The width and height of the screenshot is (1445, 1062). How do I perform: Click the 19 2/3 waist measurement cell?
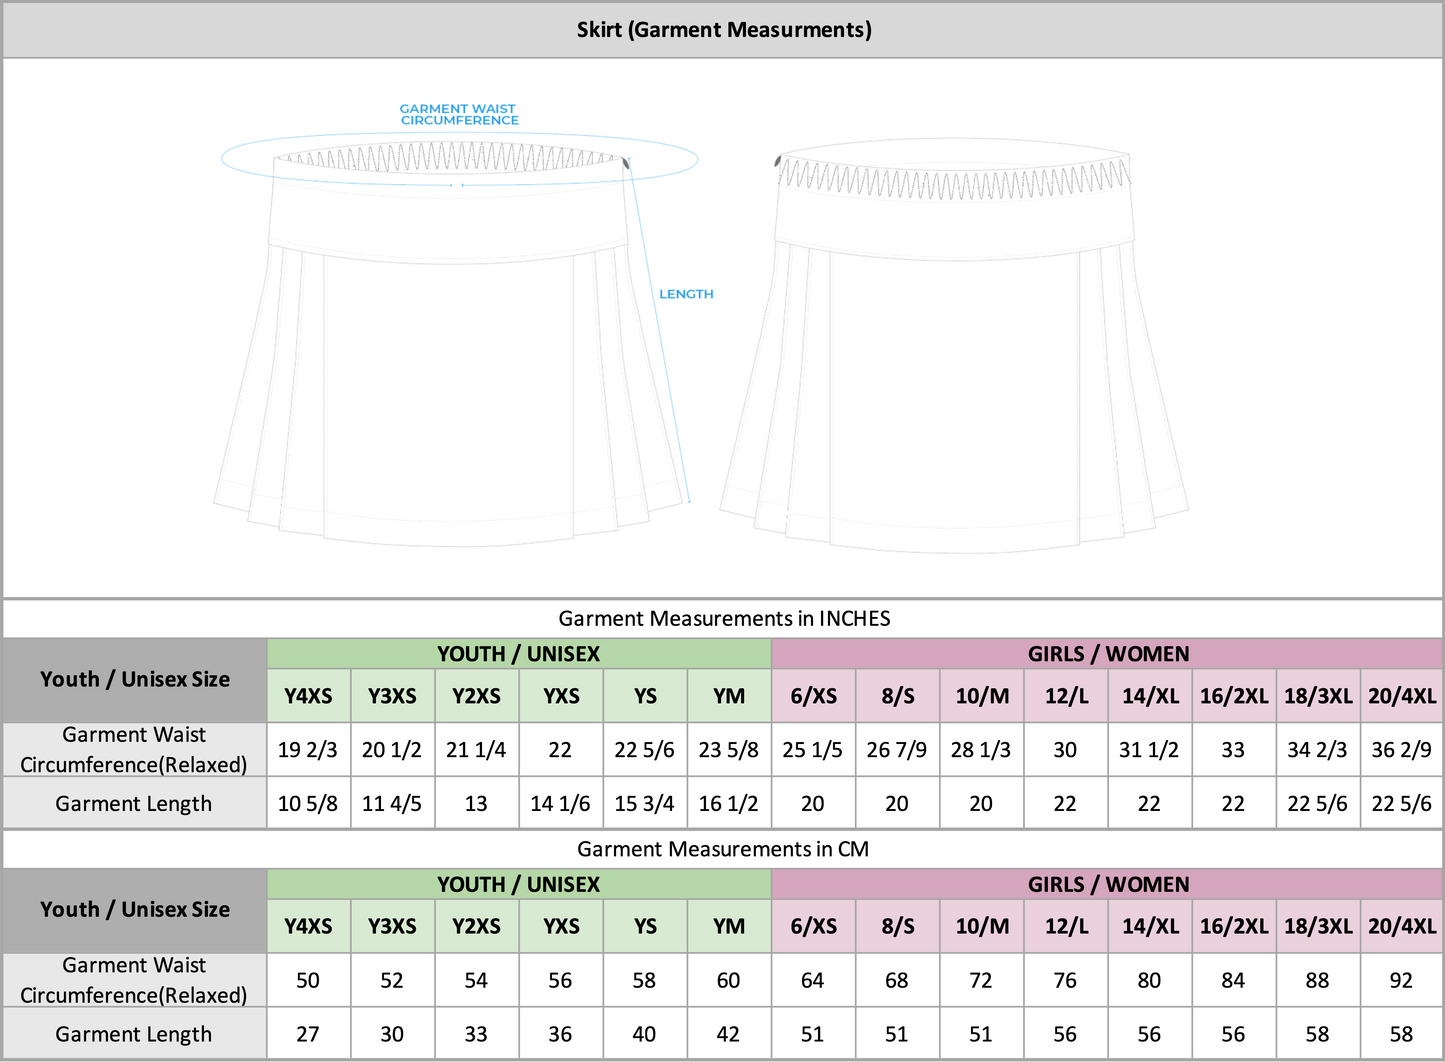pos(308,750)
